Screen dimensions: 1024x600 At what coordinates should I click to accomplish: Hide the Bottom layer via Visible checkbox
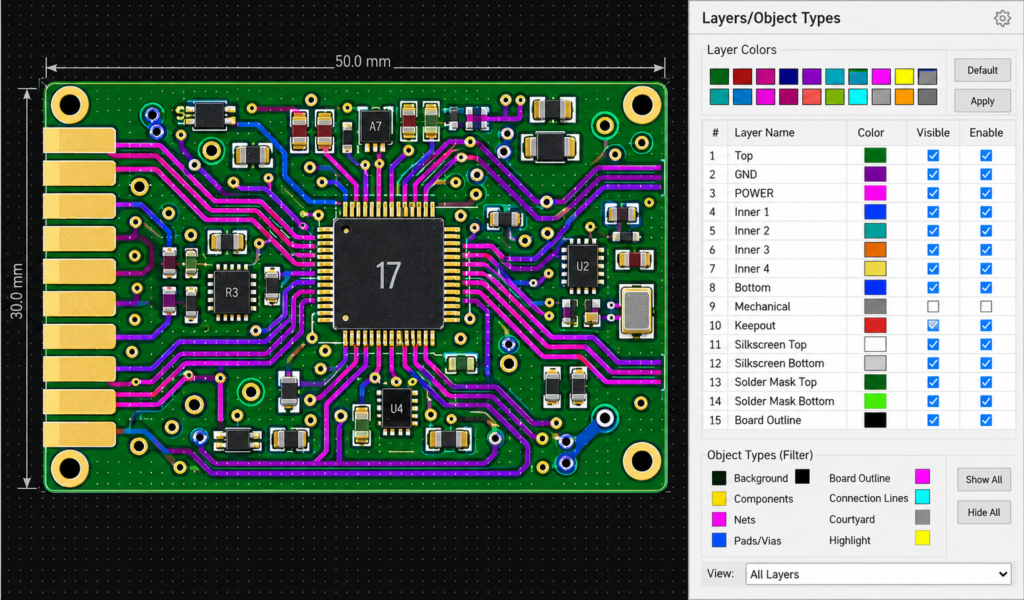933,287
